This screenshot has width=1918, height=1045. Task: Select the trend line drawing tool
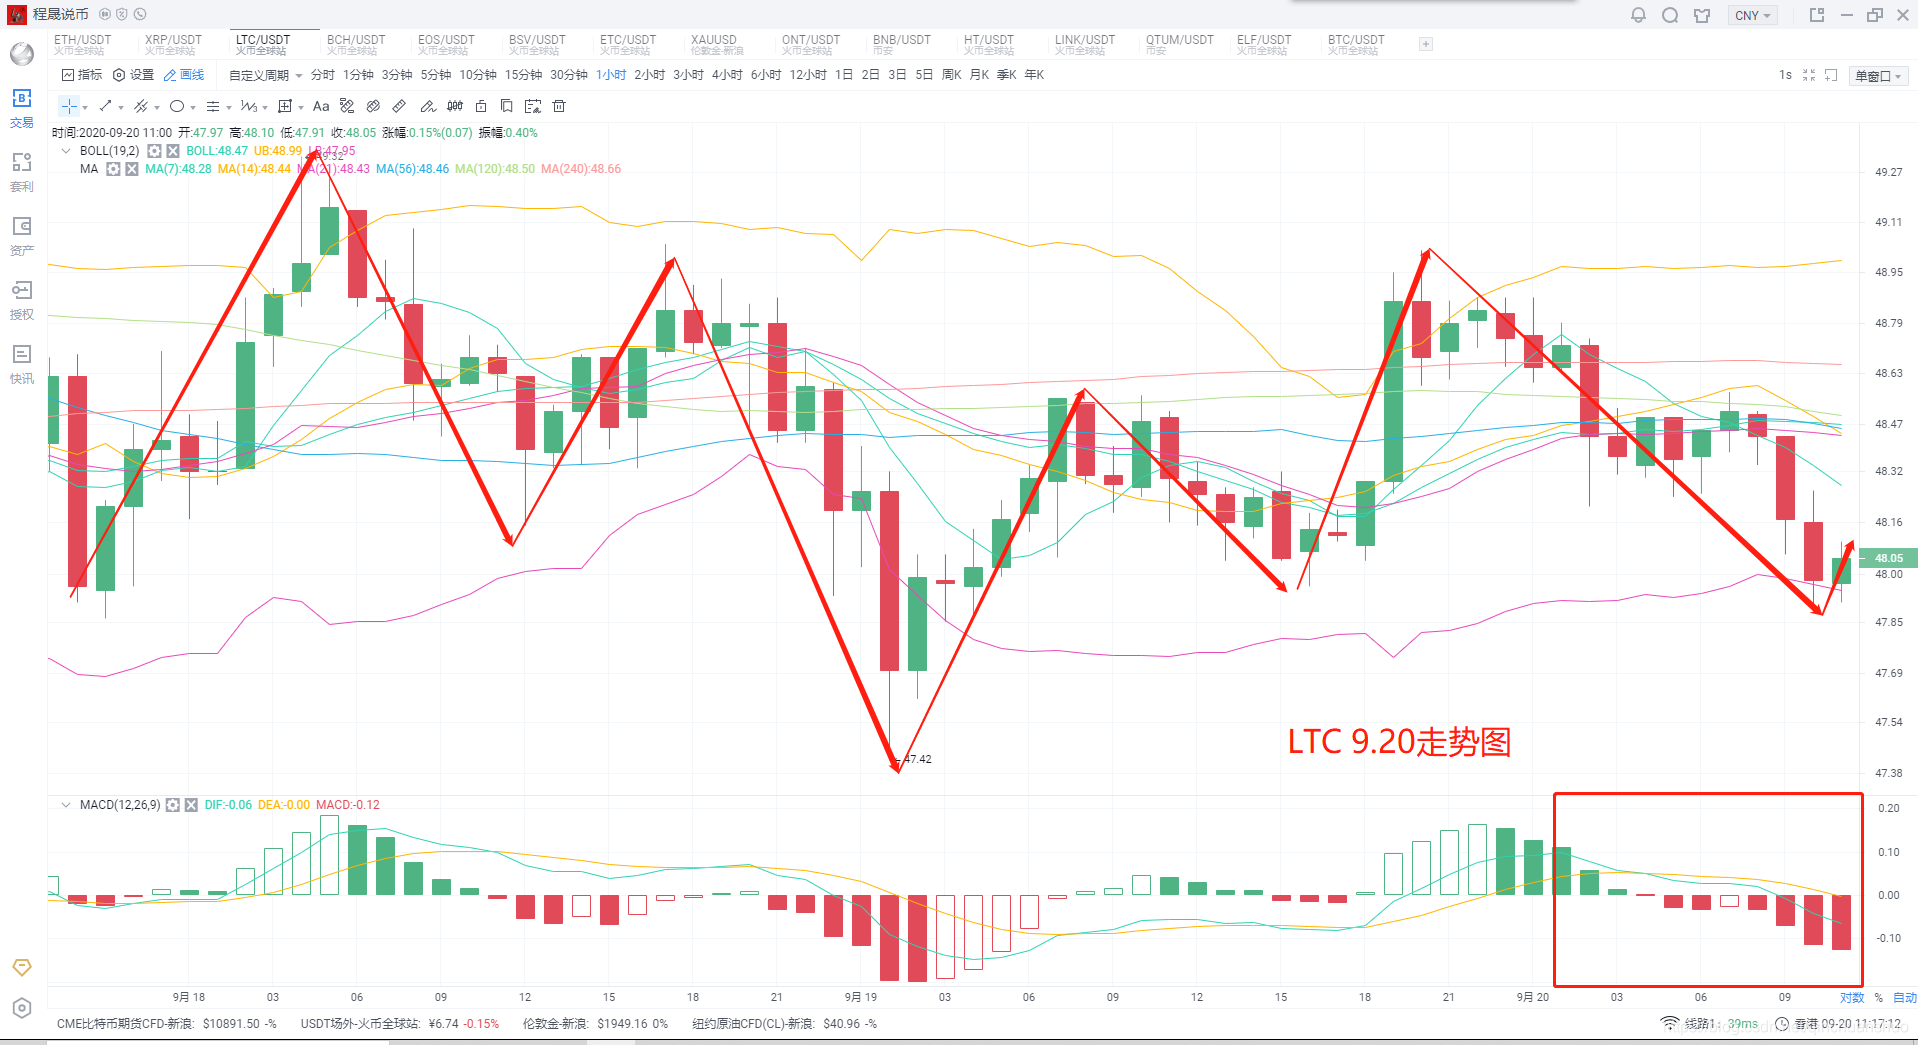pyautogui.click(x=105, y=106)
